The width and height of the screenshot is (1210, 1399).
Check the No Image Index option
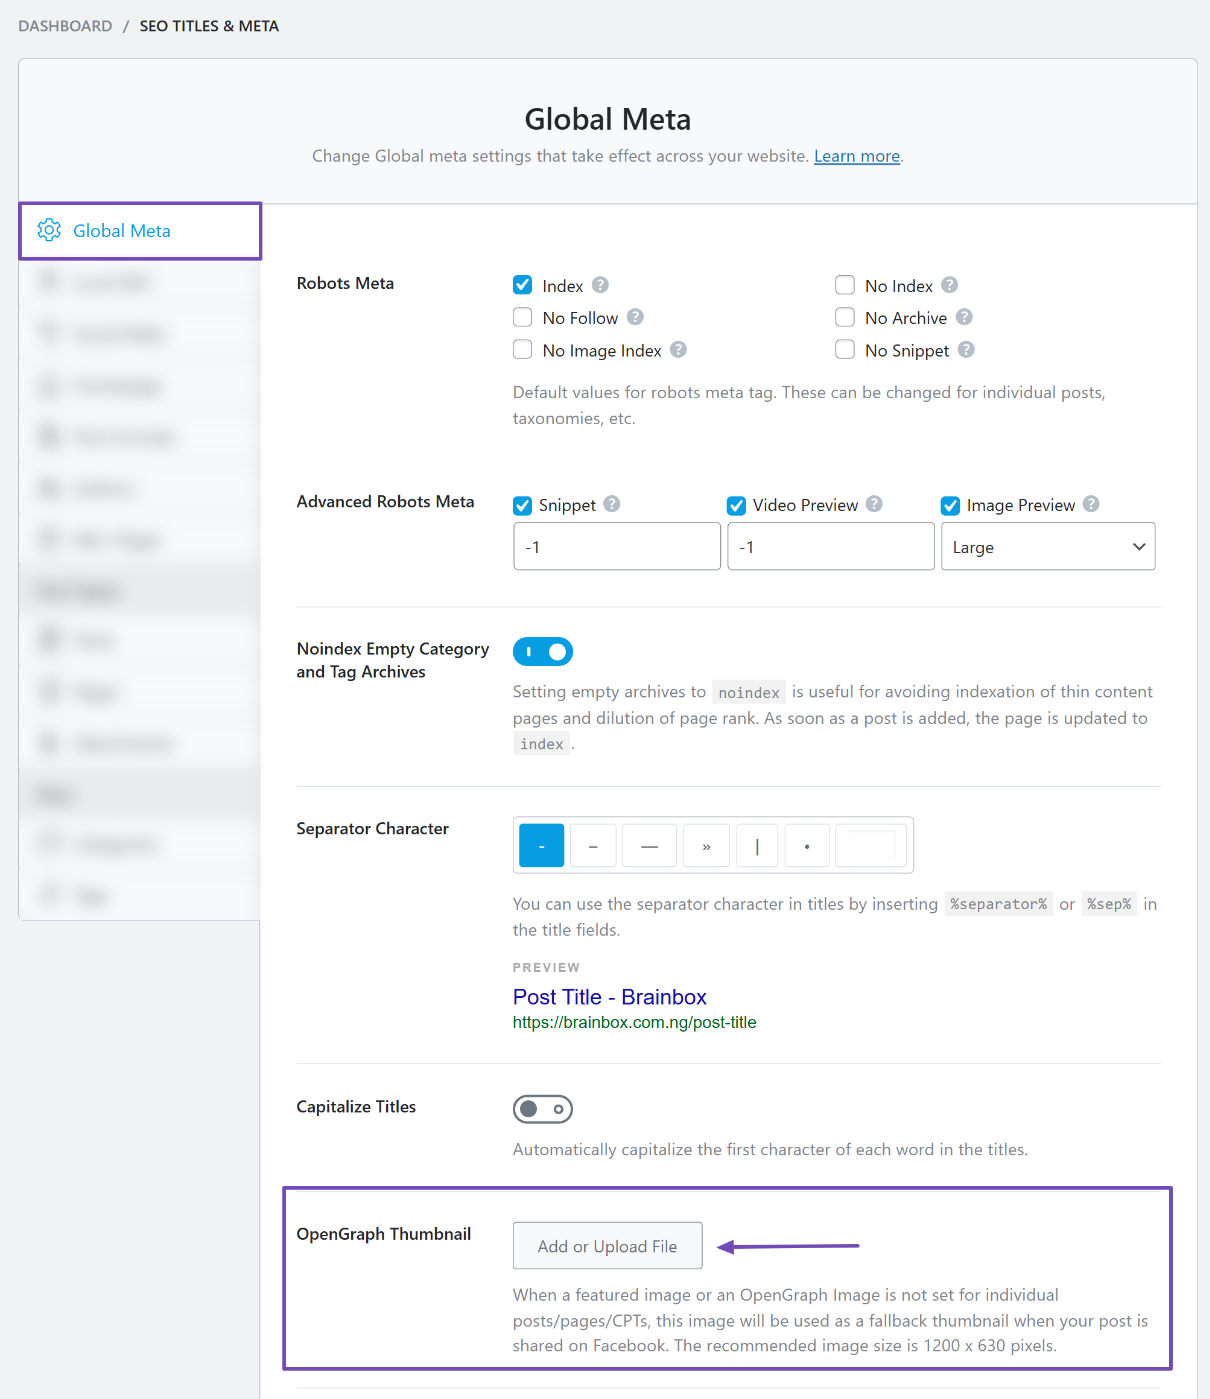click(522, 349)
